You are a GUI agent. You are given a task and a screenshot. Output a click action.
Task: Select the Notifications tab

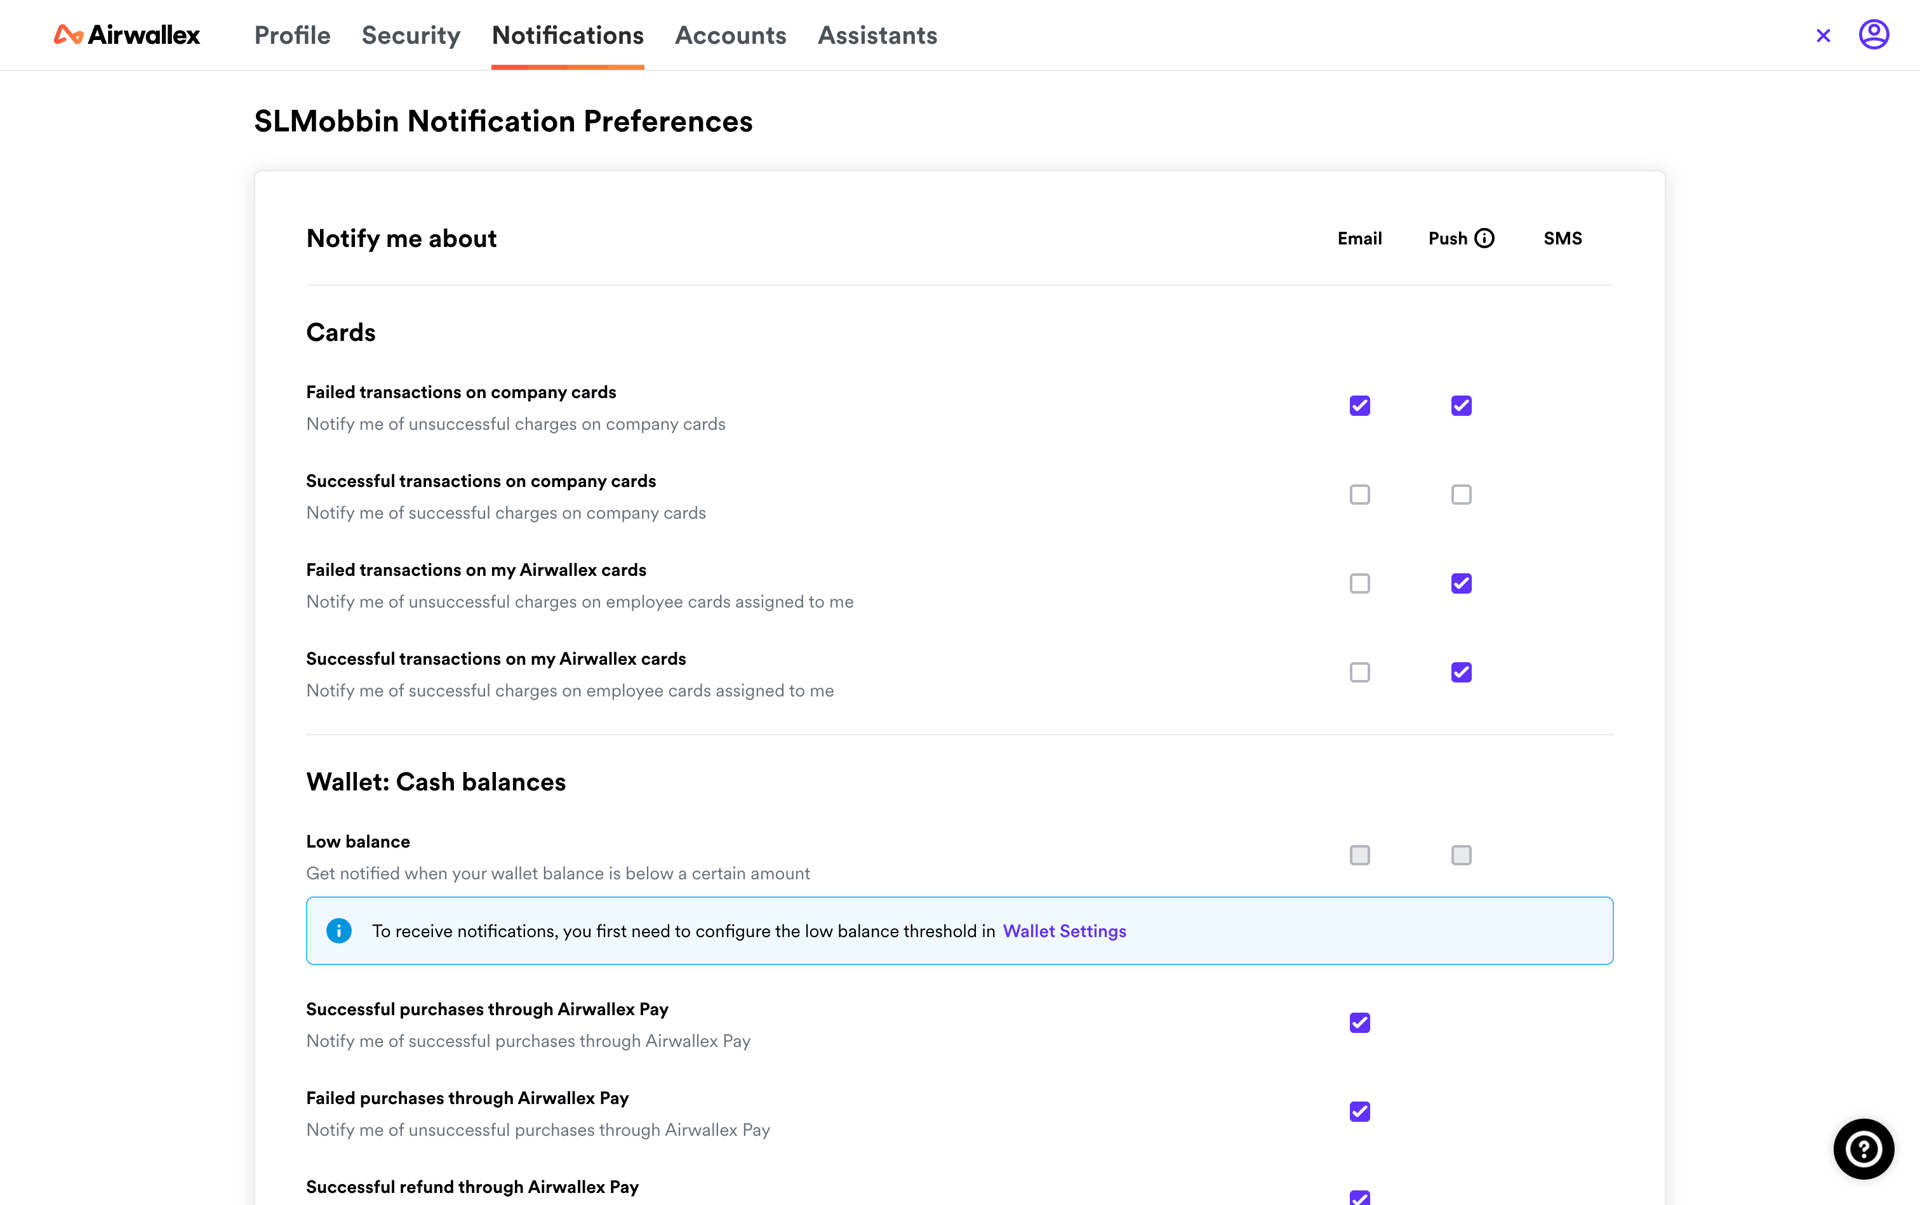point(567,36)
